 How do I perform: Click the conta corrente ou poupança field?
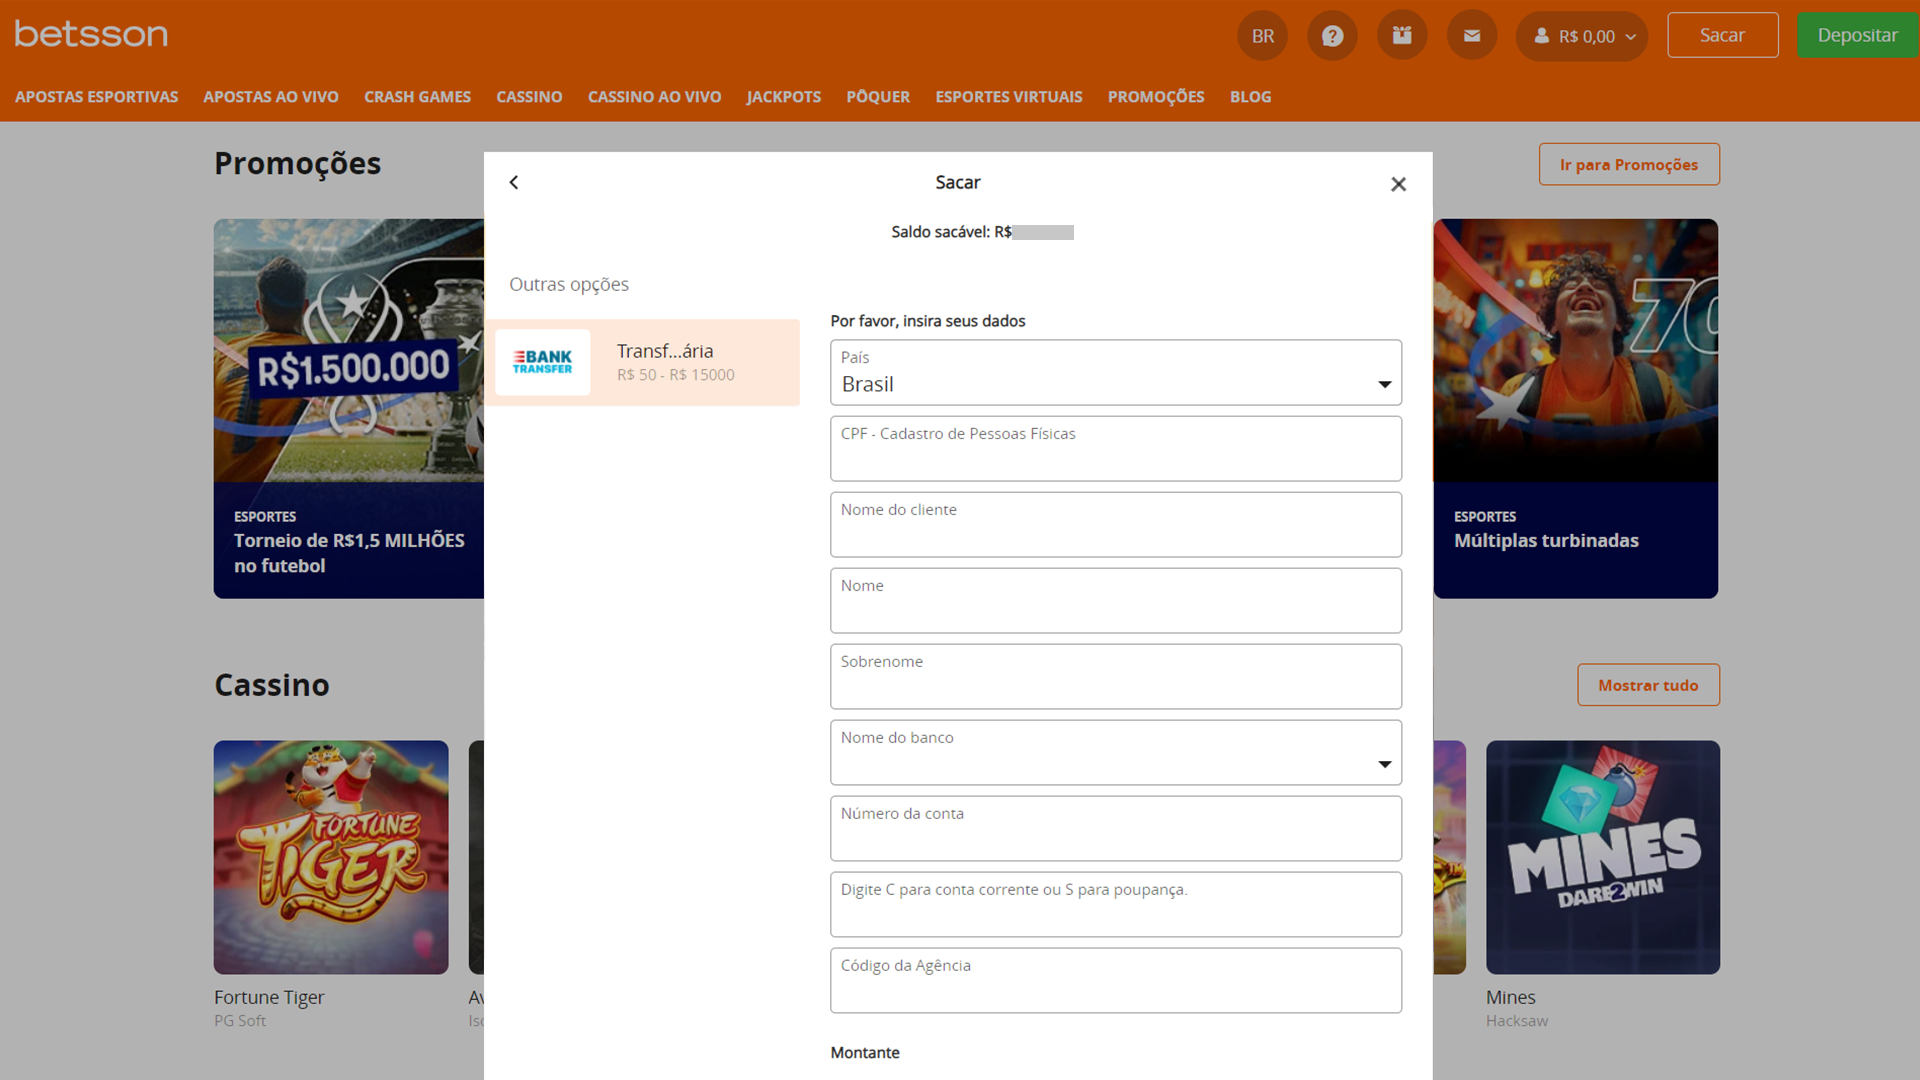[x=1116, y=904]
